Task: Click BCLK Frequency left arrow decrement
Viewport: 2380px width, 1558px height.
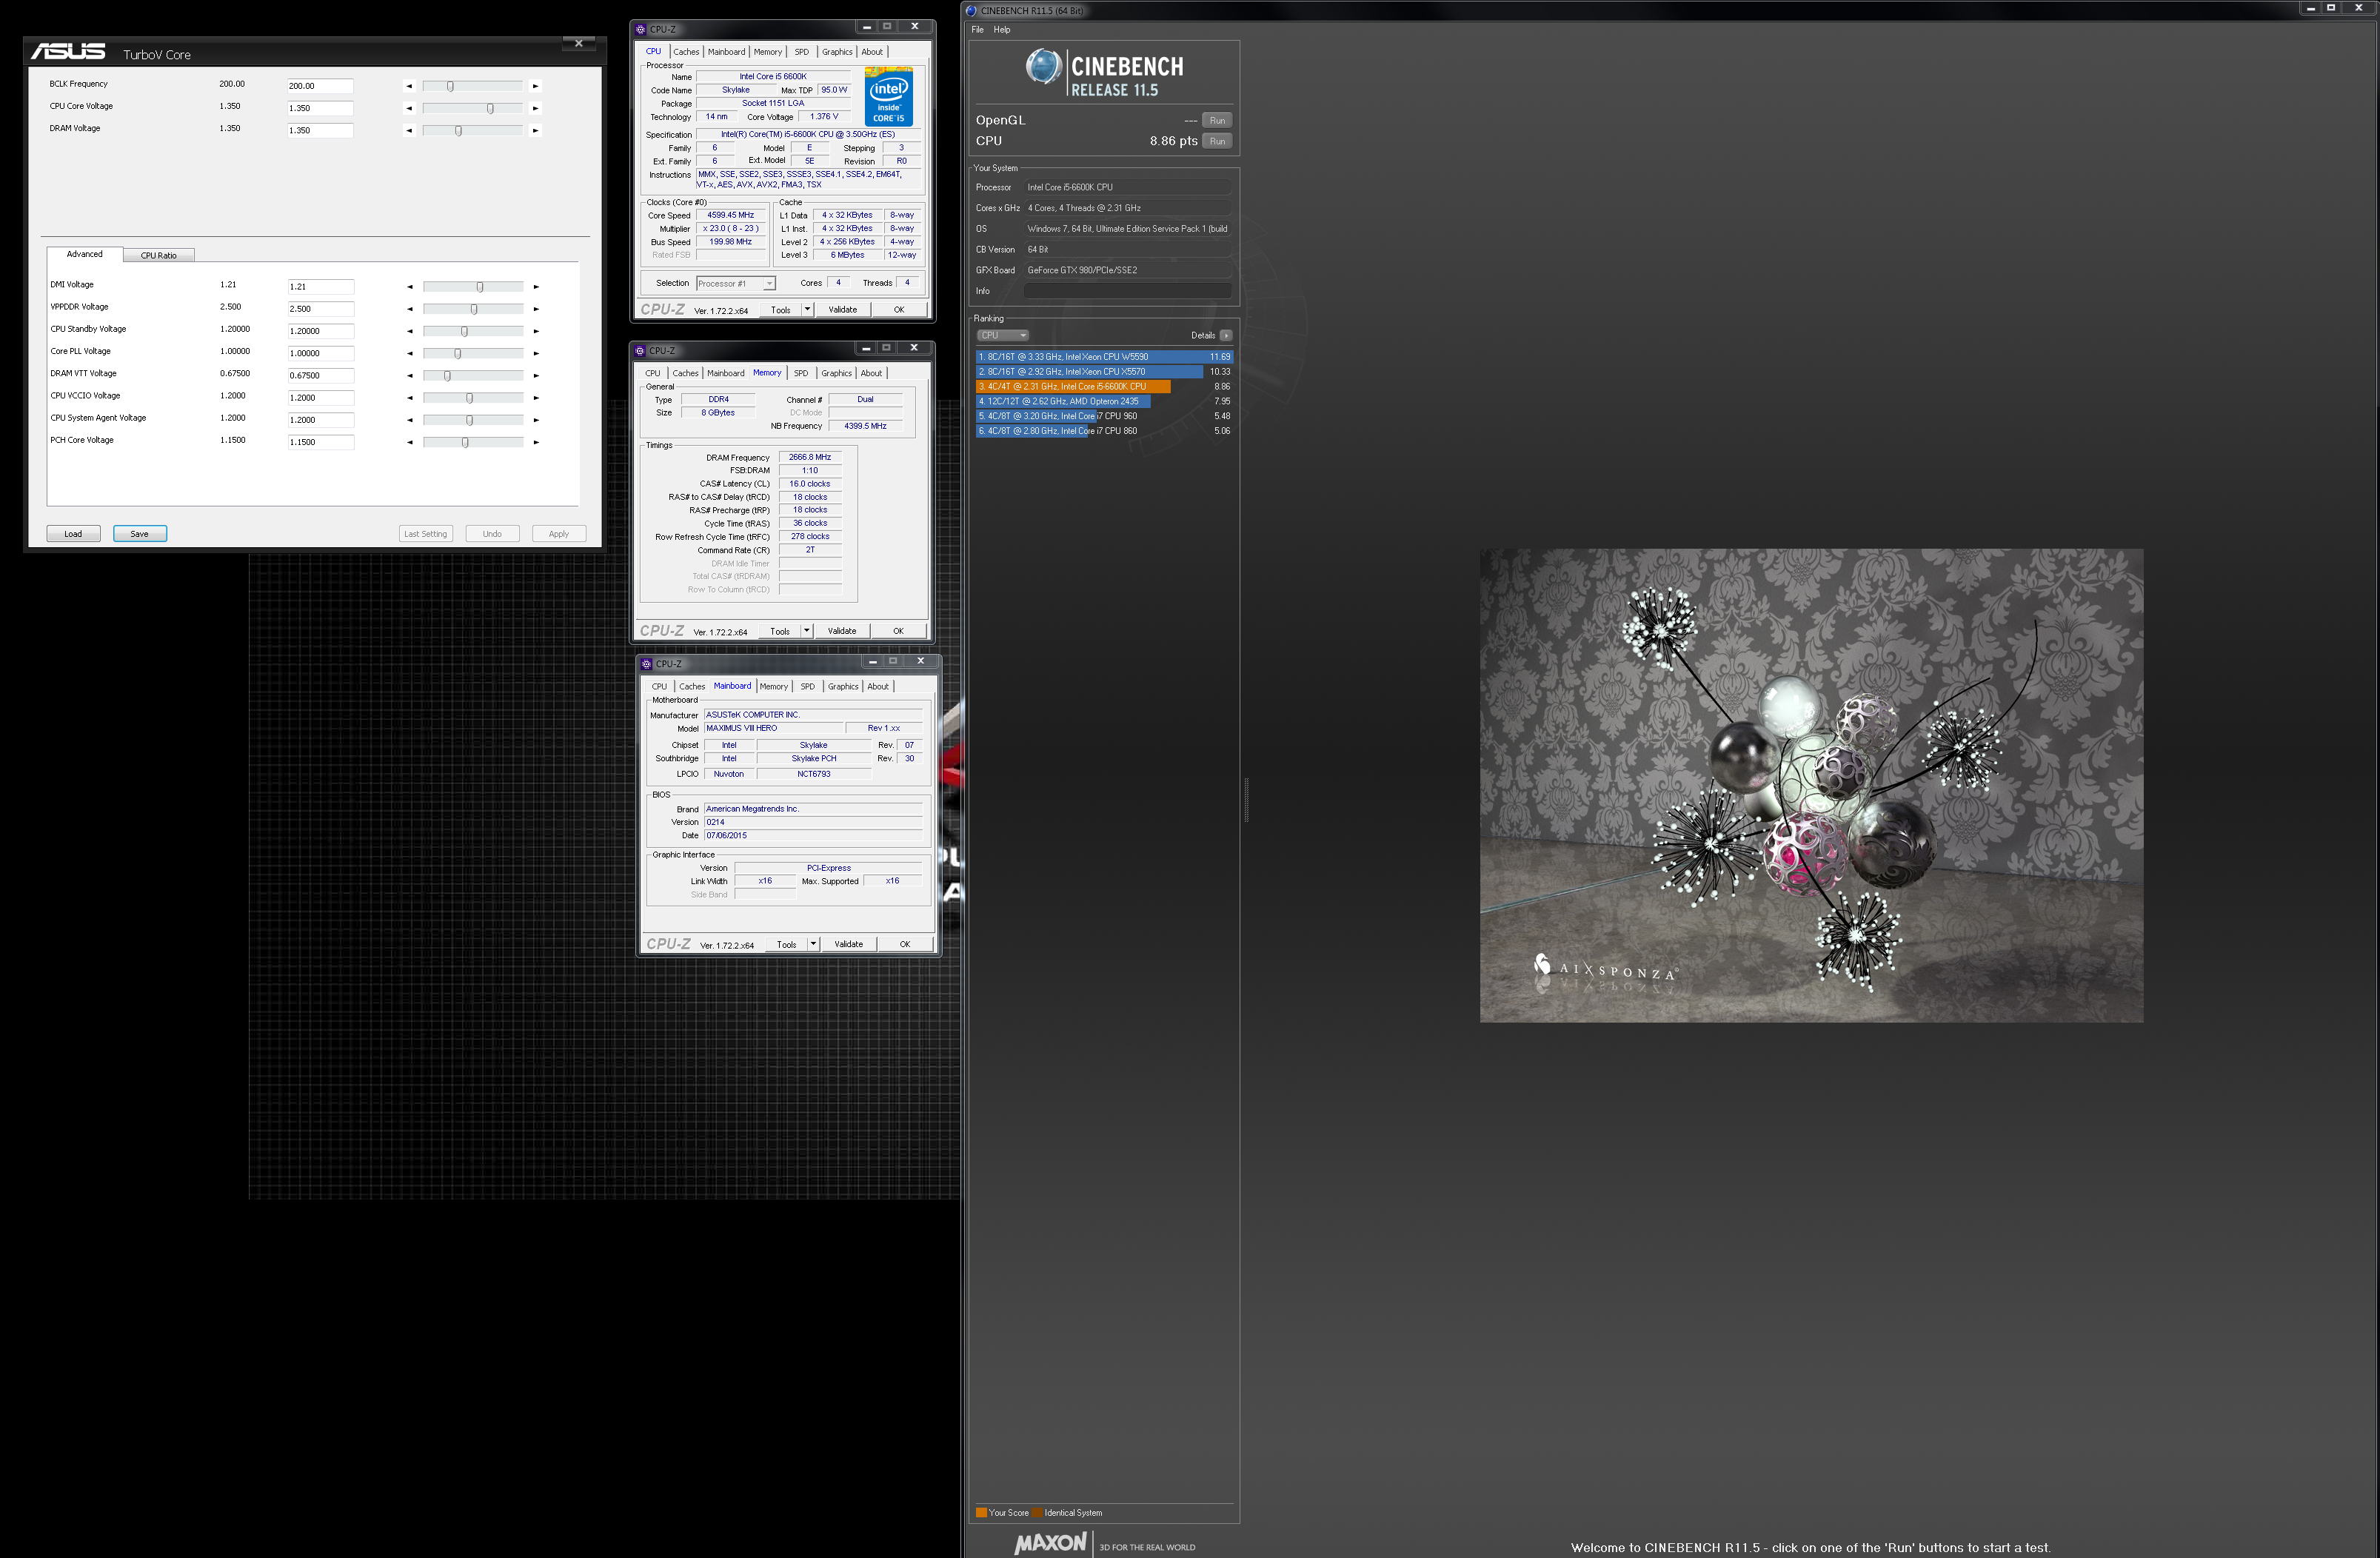Action: (408, 86)
